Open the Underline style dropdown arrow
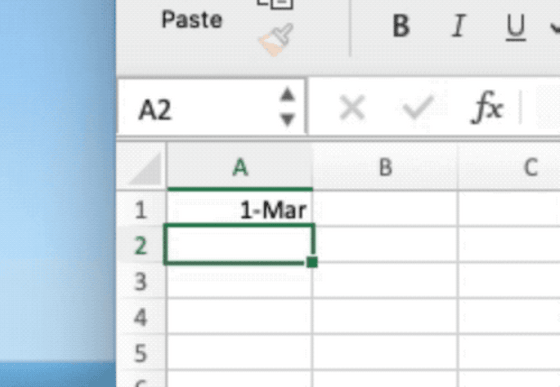Viewport: 560px width, 387px height. (x=555, y=27)
